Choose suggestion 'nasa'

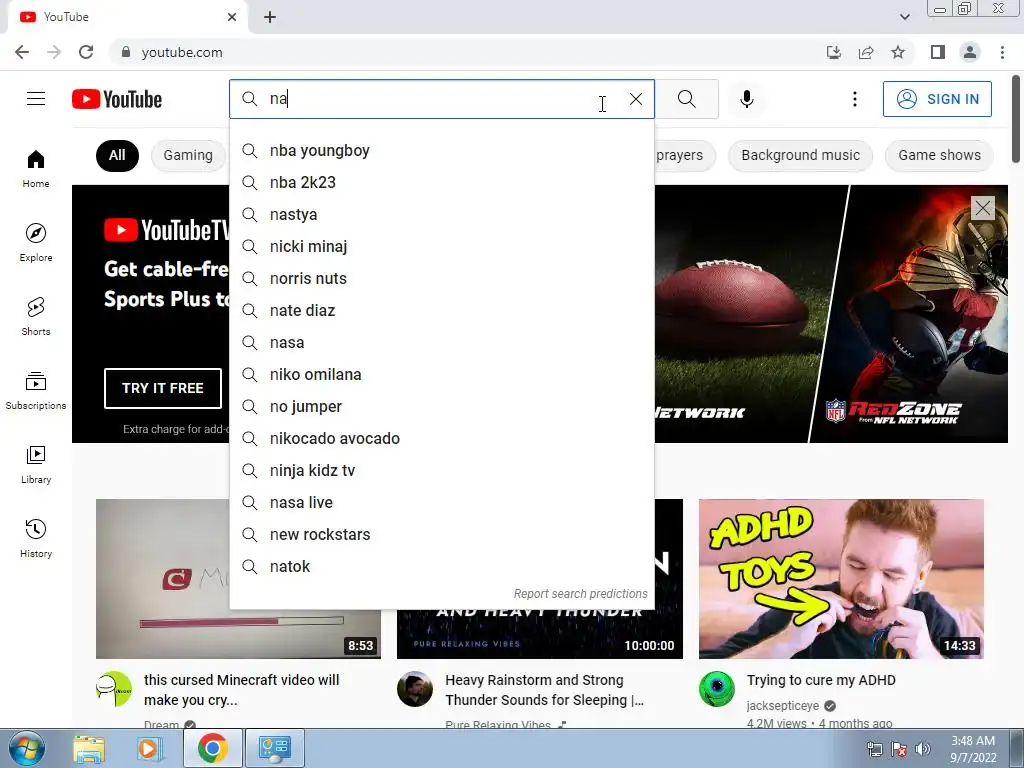point(442,343)
